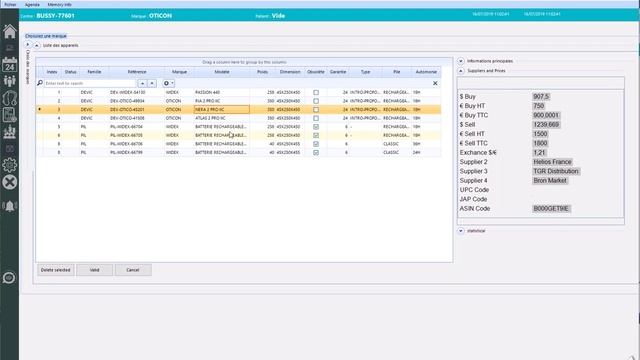Select RIA 2 PRO model cell

pos(222,101)
